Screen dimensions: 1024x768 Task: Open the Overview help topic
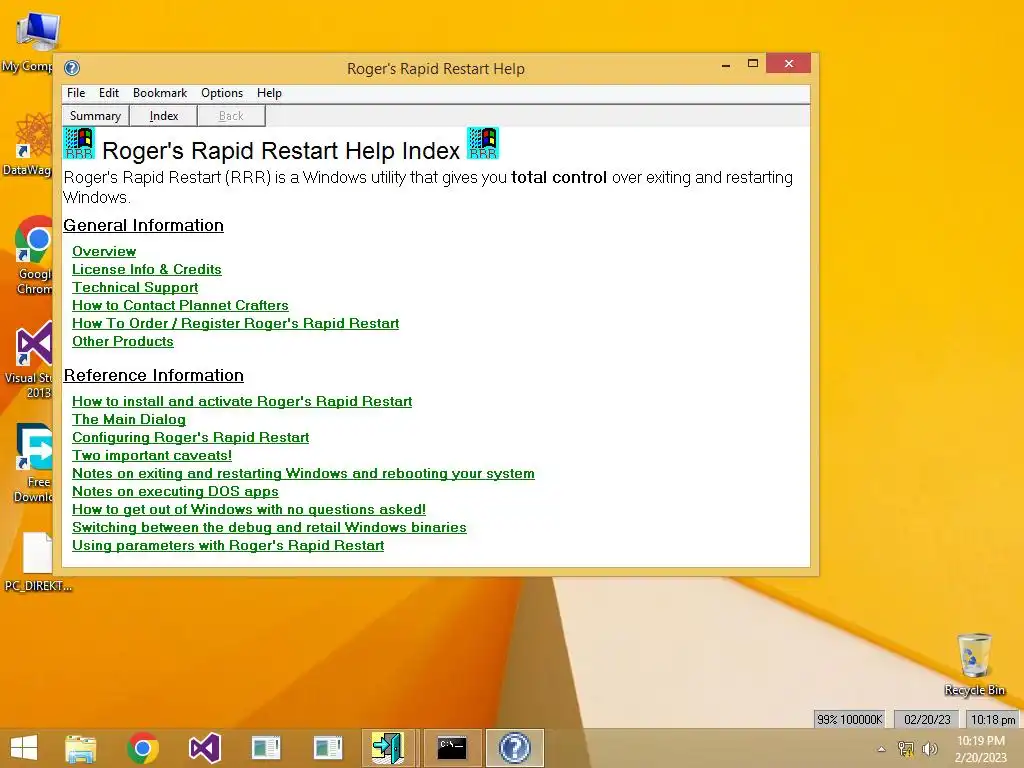pyautogui.click(x=104, y=251)
